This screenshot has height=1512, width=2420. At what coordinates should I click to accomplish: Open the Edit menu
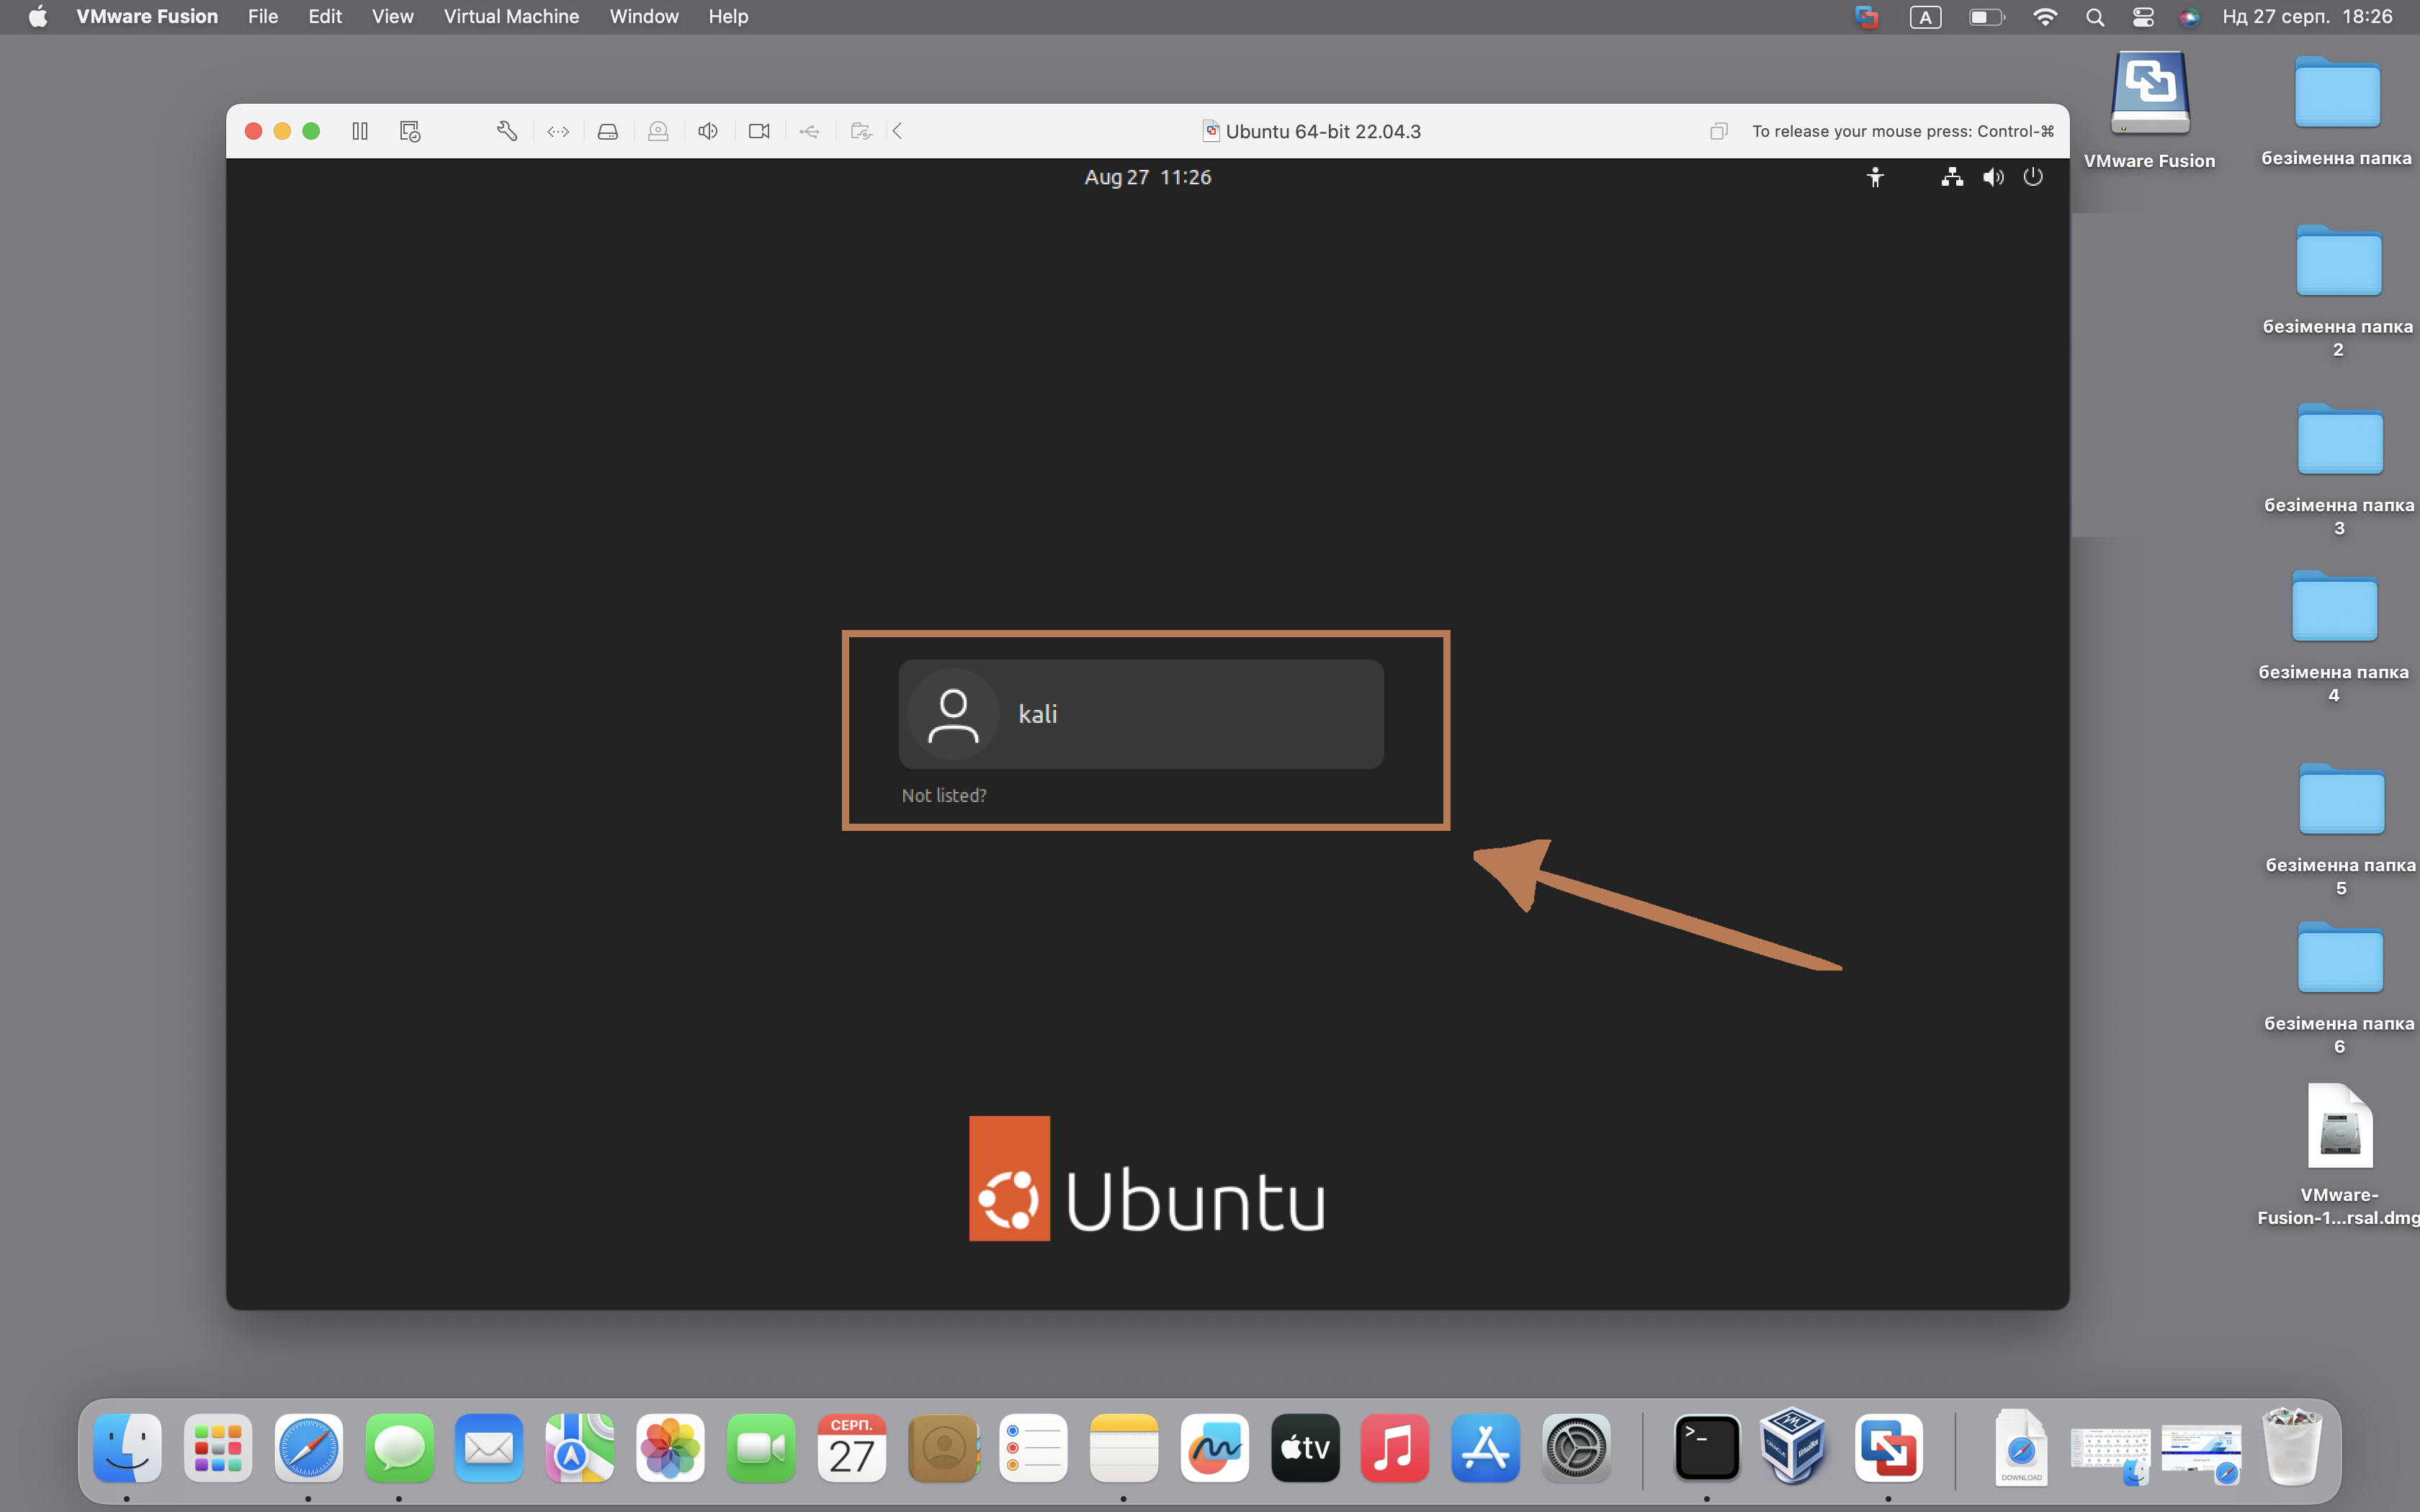point(325,16)
